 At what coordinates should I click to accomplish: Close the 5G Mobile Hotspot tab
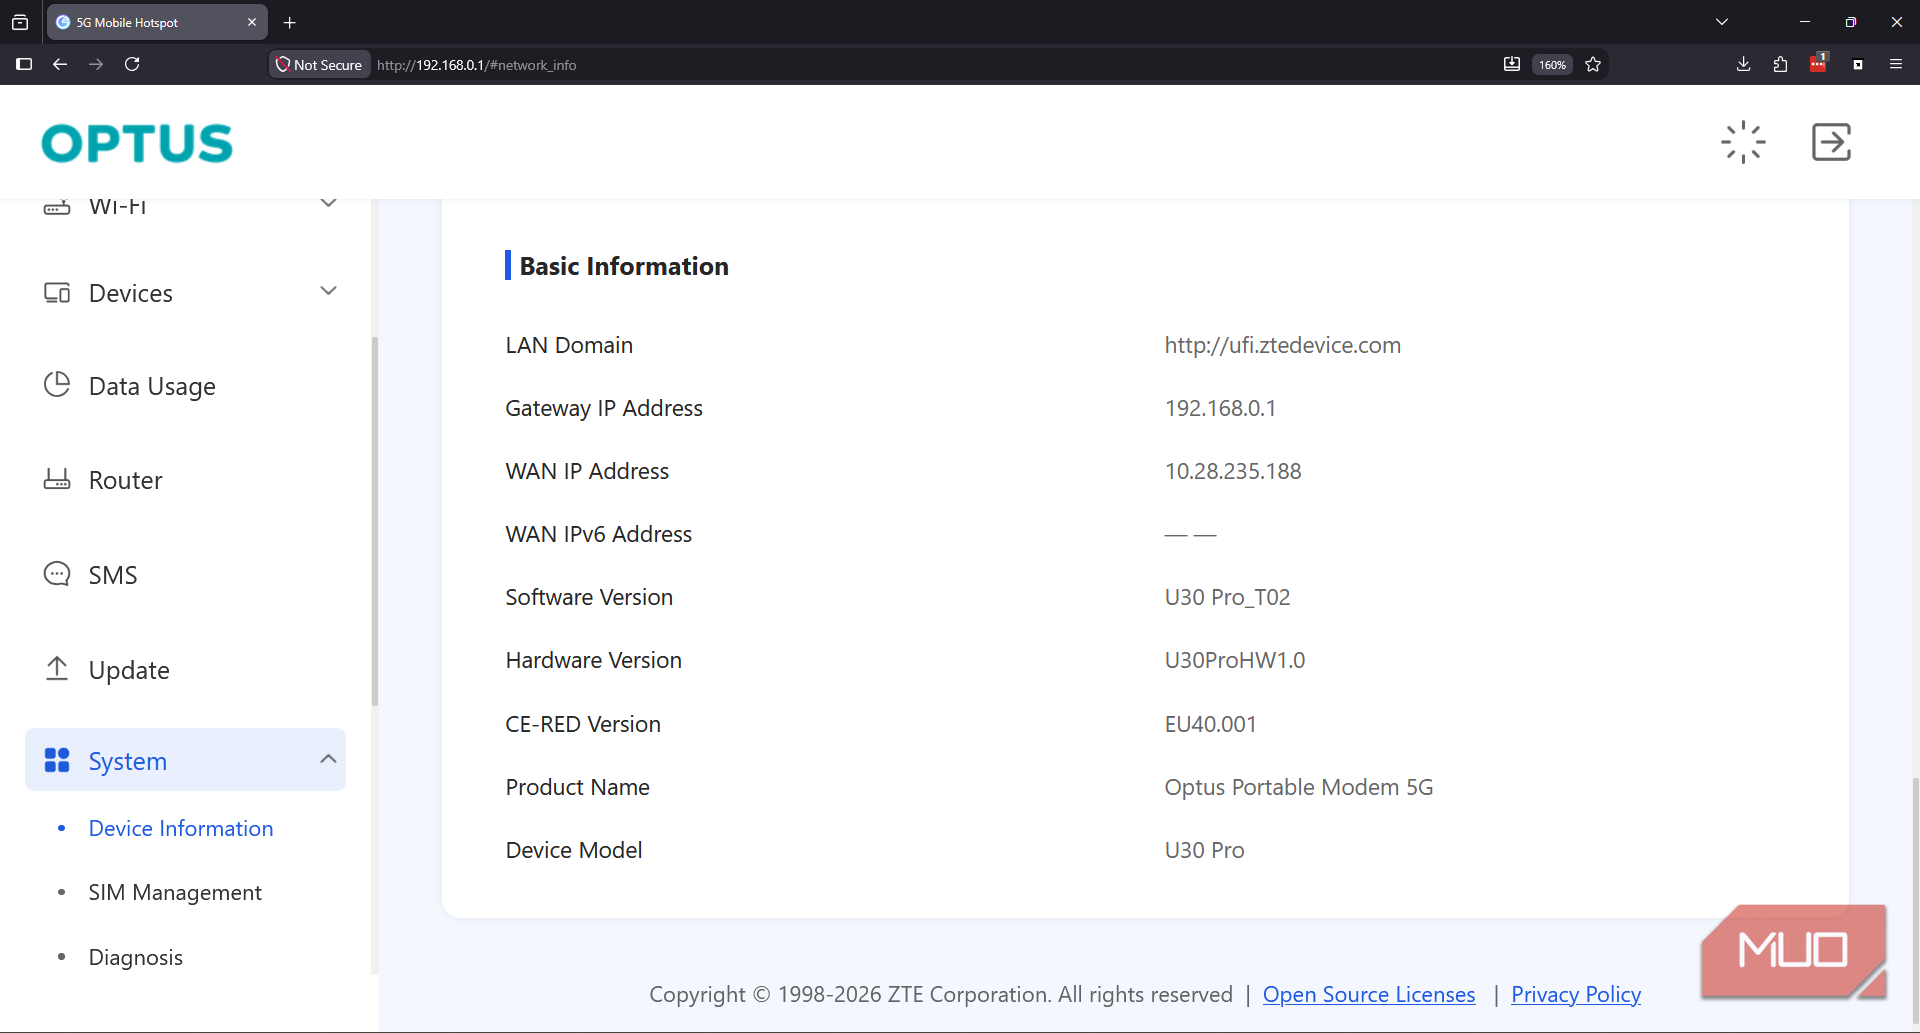[x=252, y=22]
